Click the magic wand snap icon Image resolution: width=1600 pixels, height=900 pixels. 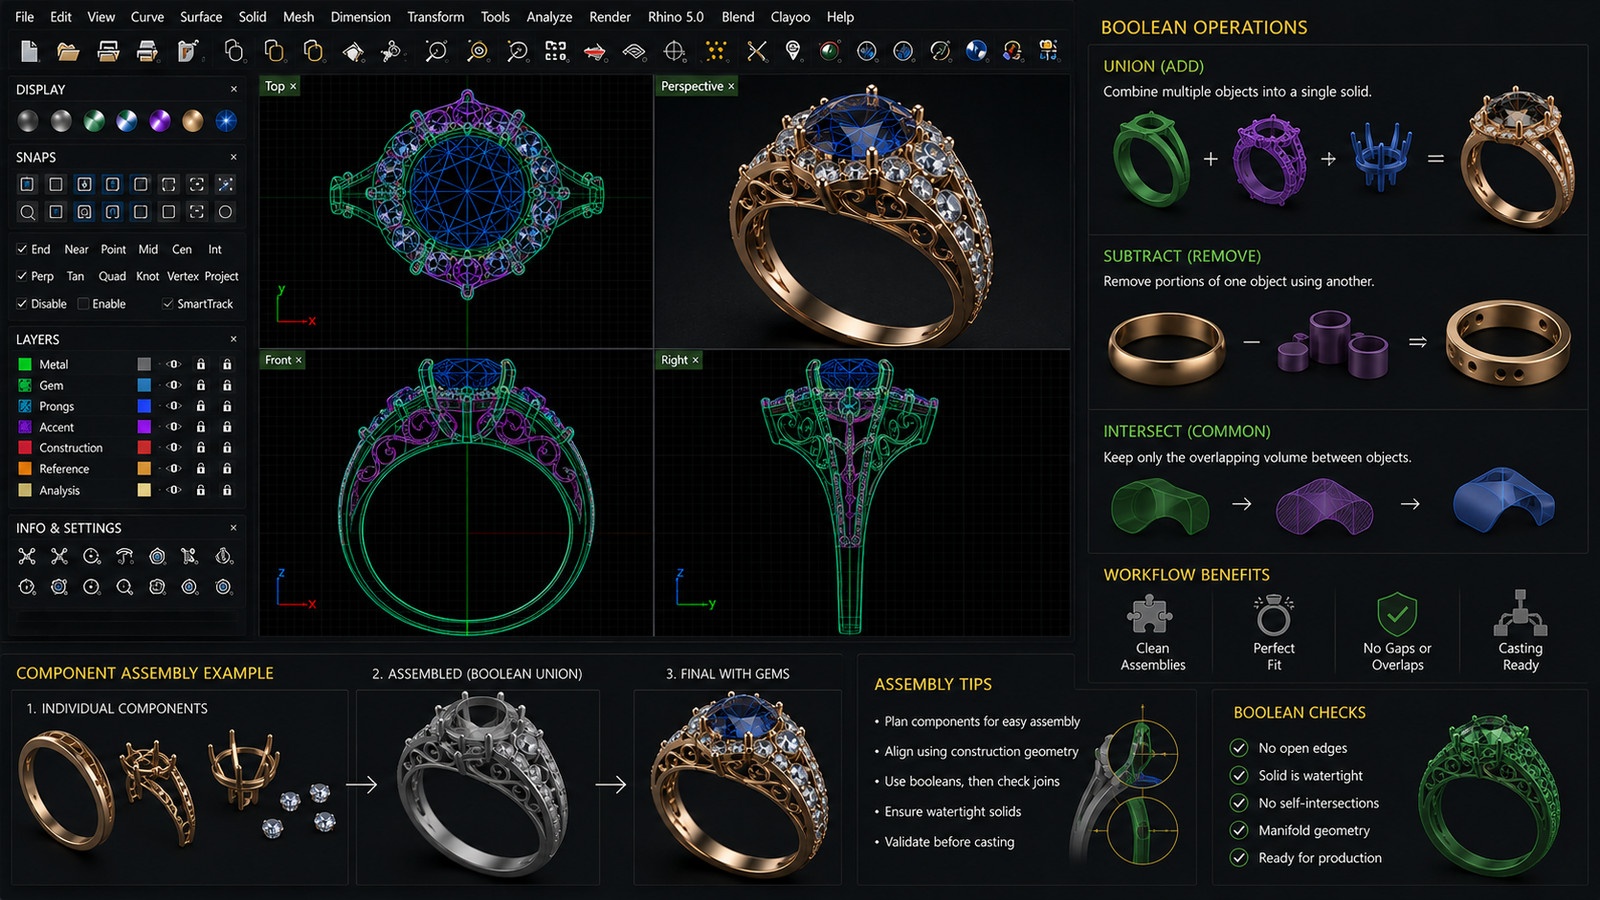(226, 184)
